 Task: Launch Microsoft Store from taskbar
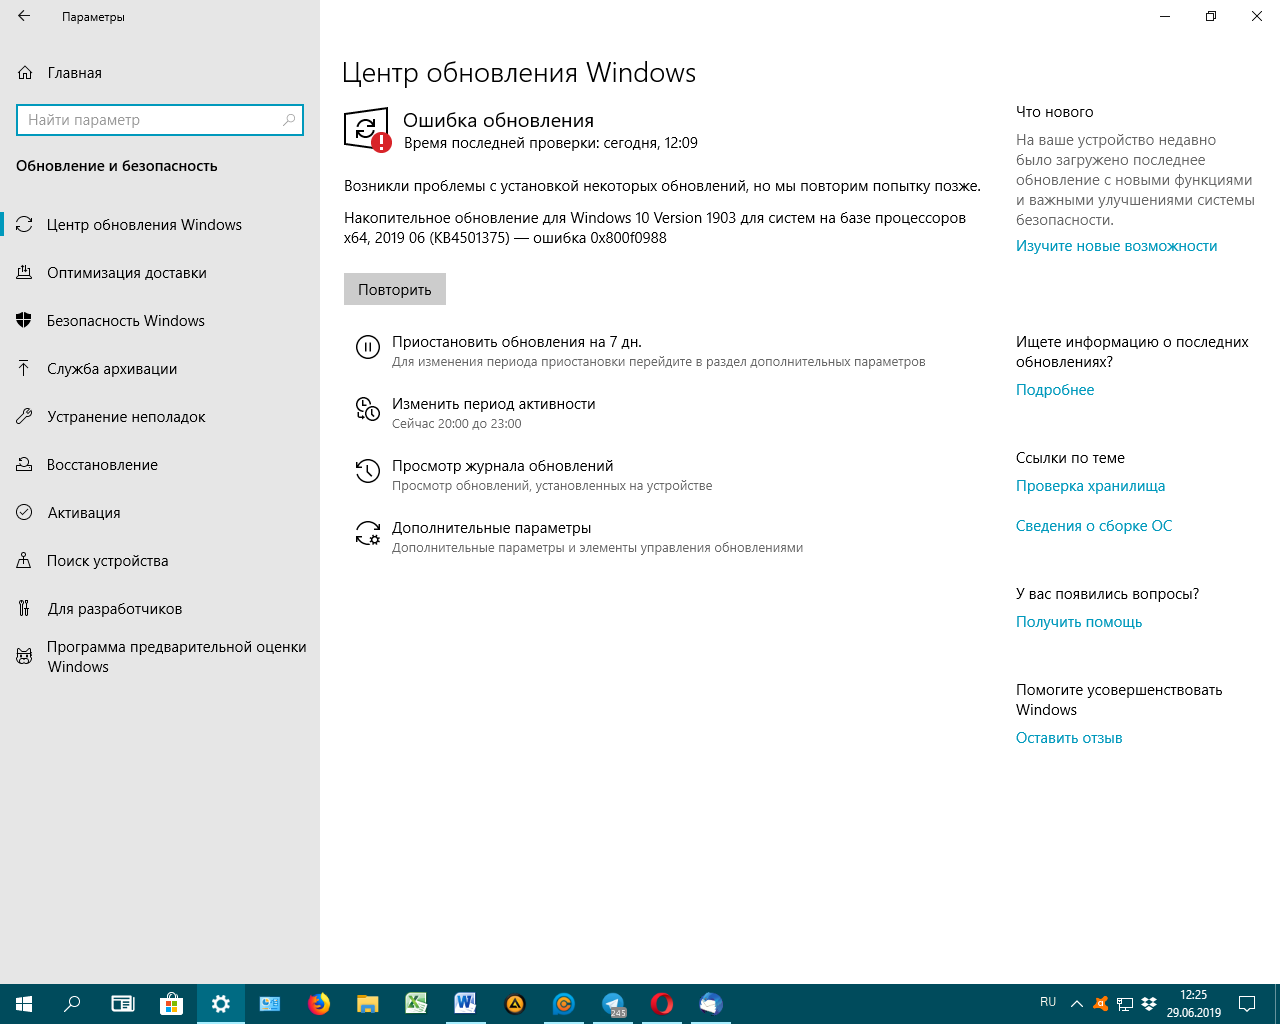(x=171, y=1004)
